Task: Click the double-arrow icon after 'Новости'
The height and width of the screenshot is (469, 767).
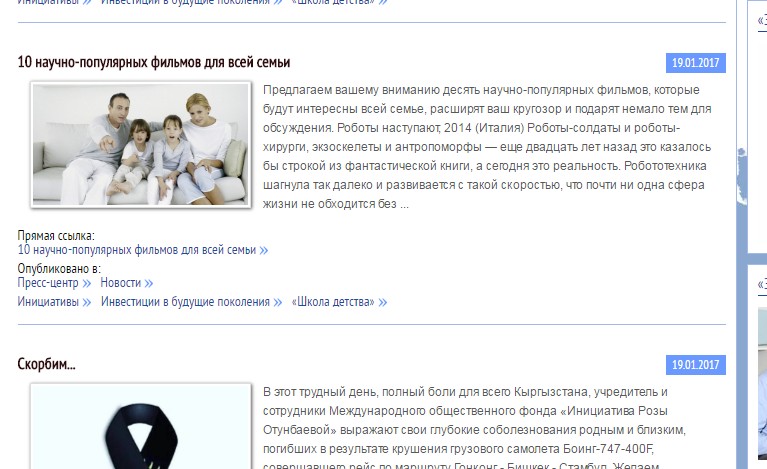Action: pos(149,284)
